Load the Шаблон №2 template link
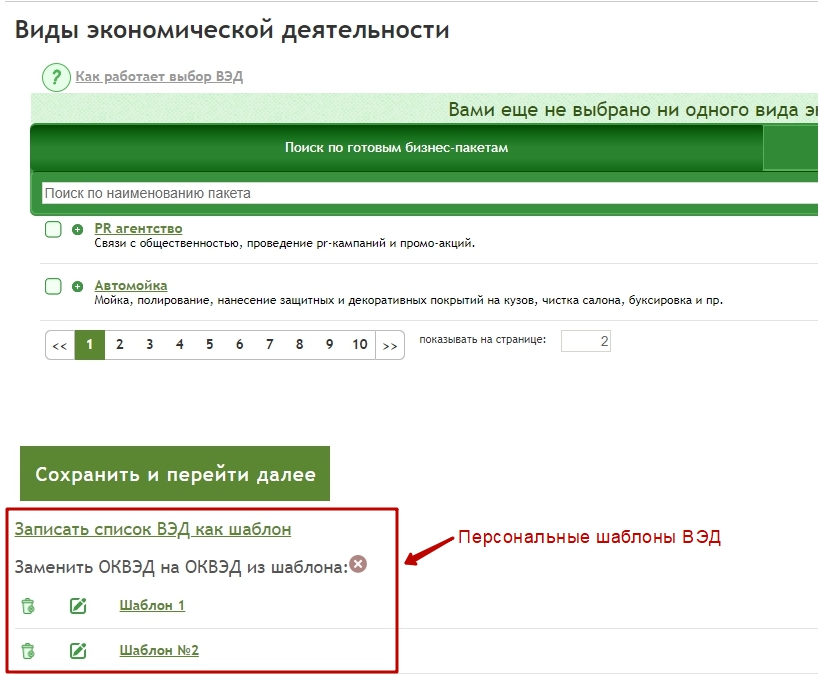823x678 pixels. pos(159,651)
